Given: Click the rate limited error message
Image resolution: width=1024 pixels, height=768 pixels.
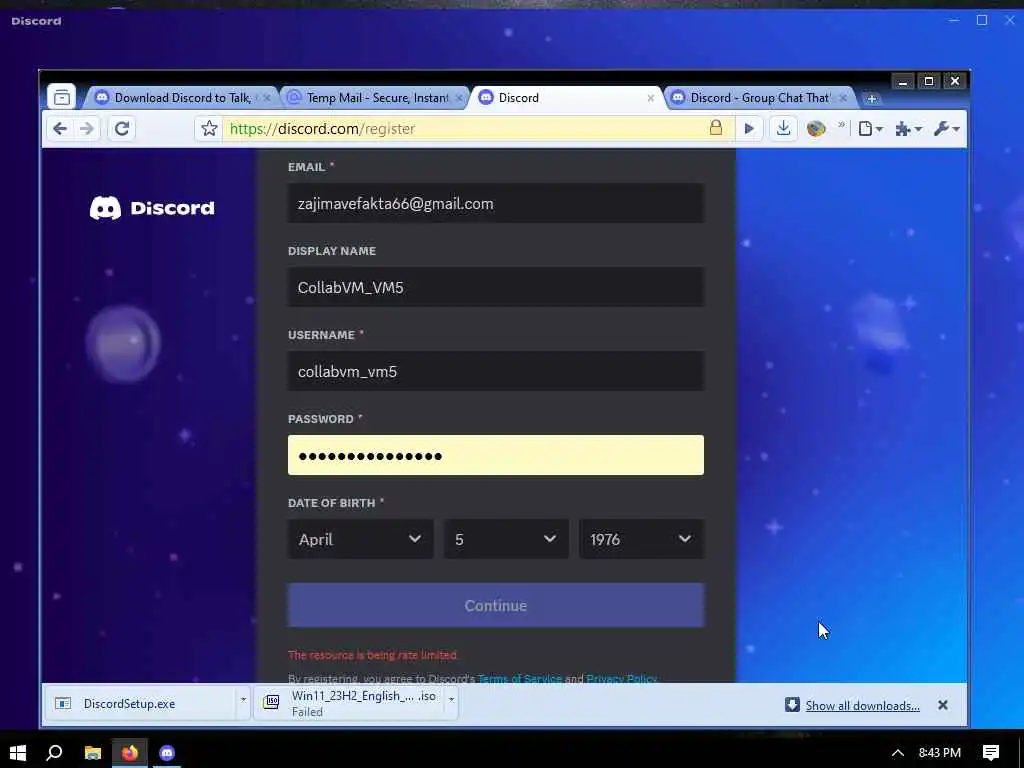Looking at the screenshot, I should pyautogui.click(x=372, y=654).
